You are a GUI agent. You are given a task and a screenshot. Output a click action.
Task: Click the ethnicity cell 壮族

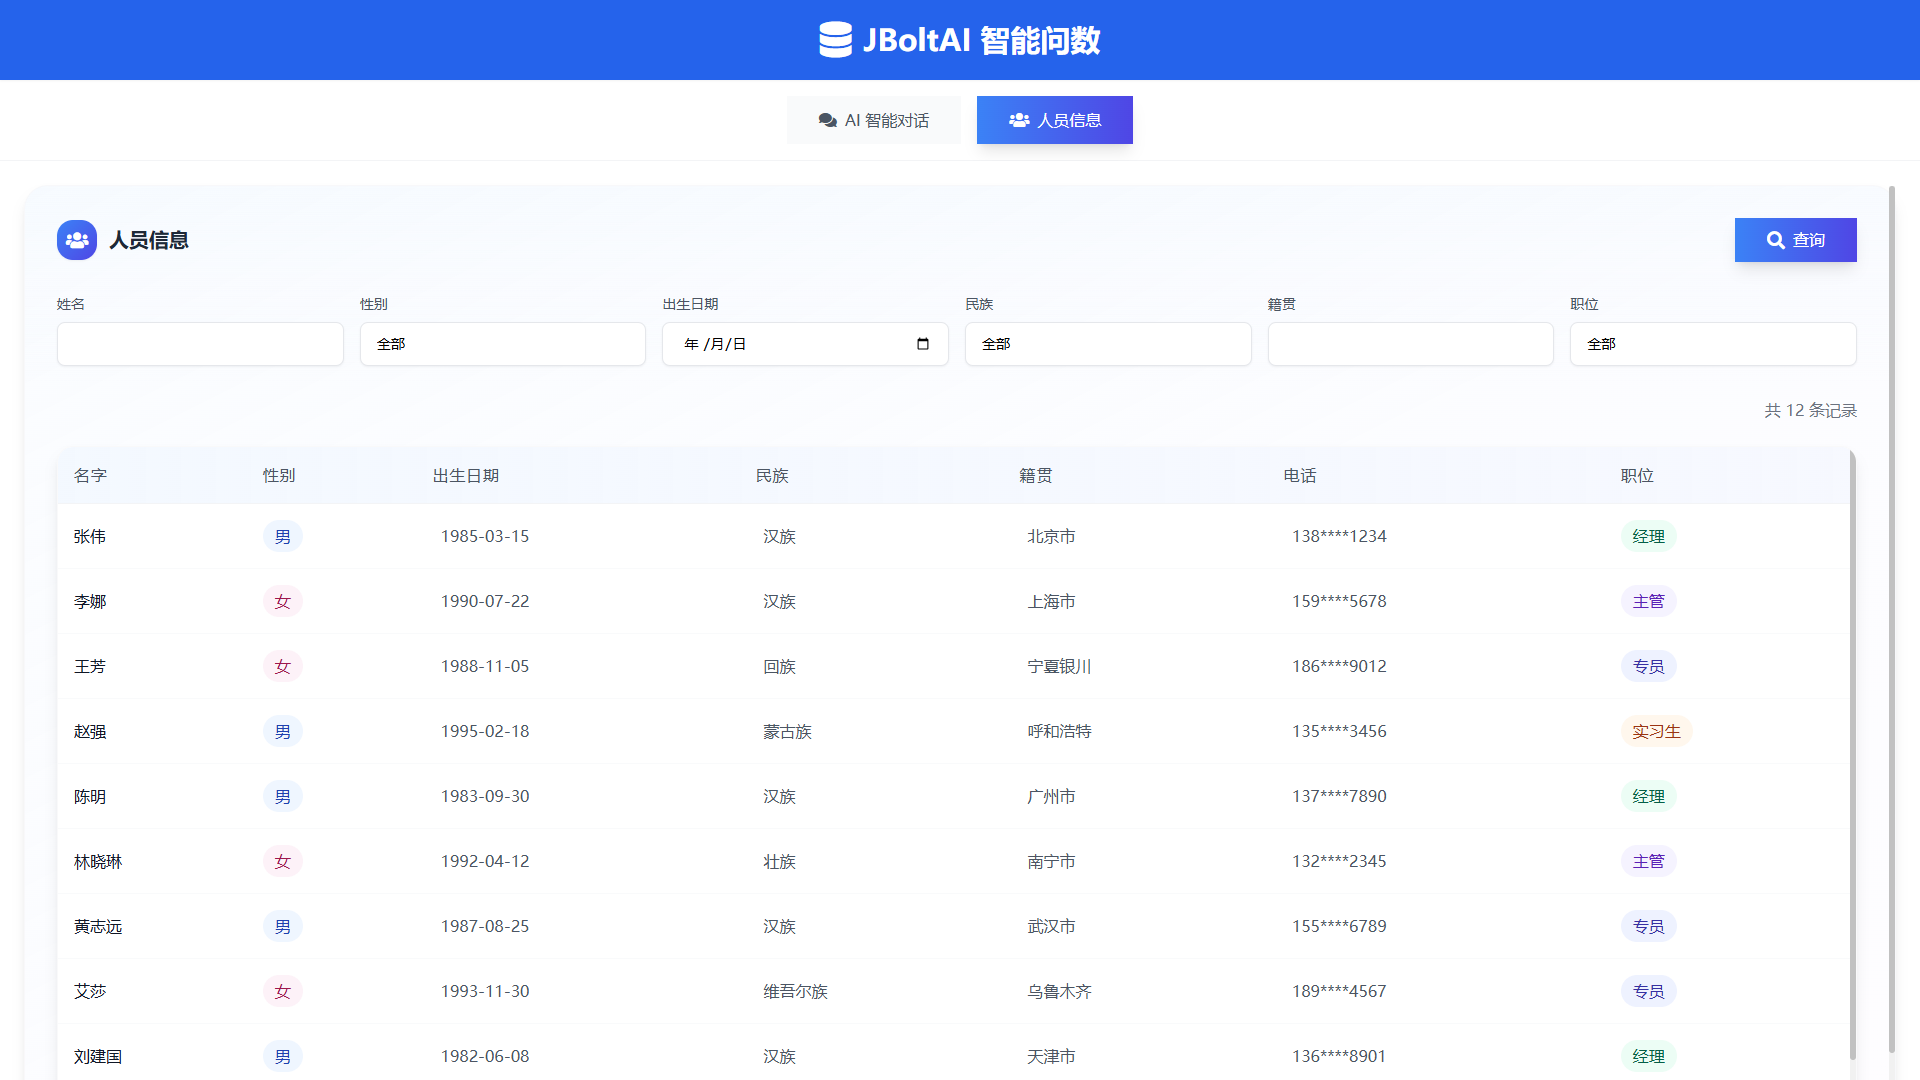(x=779, y=862)
